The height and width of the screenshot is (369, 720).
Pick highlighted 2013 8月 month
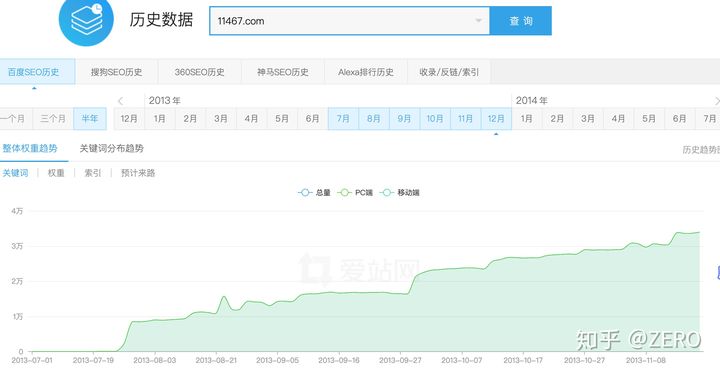point(374,119)
